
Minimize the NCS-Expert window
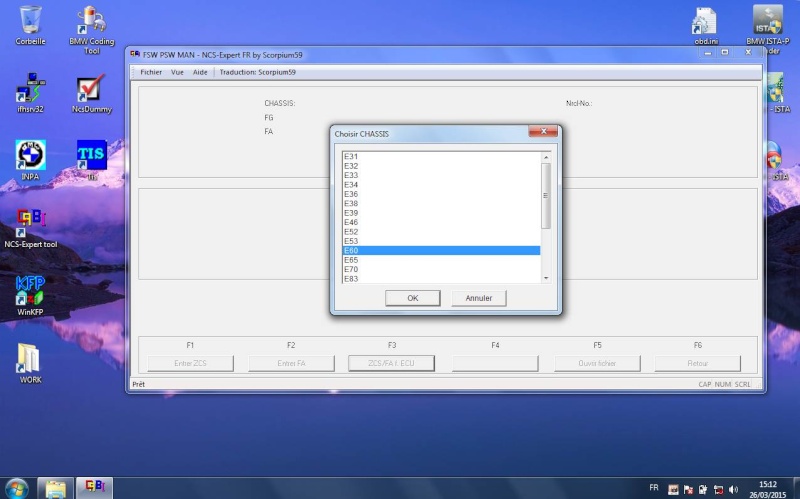coord(708,53)
